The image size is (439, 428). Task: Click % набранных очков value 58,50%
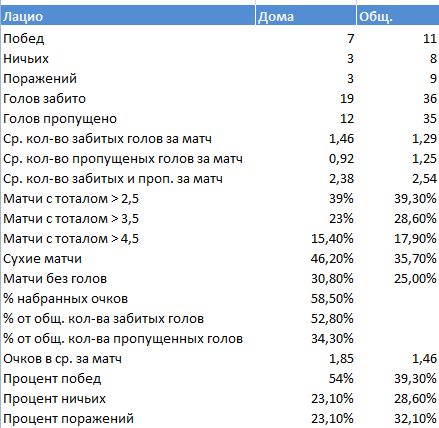click(x=332, y=299)
